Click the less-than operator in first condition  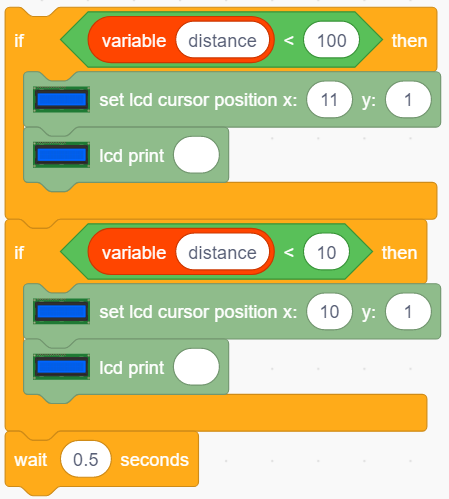click(x=289, y=41)
